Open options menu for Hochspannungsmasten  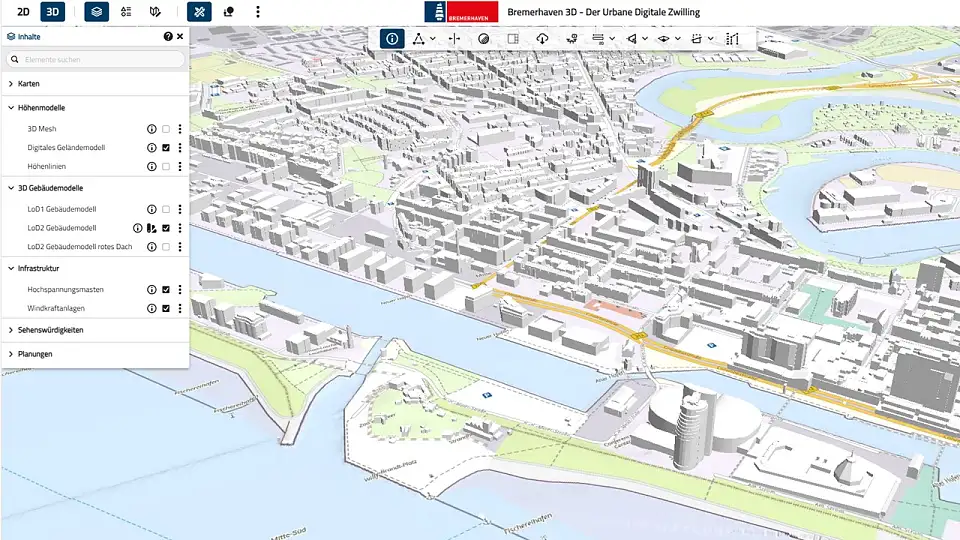point(180,290)
